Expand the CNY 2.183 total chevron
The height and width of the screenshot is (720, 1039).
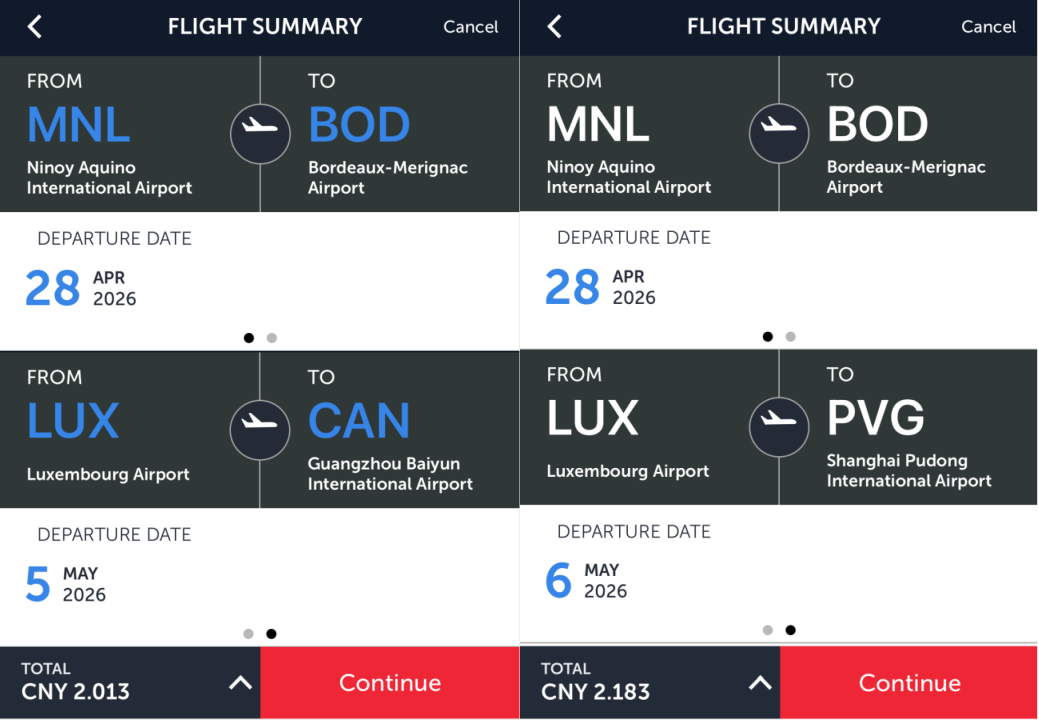pyautogui.click(x=760, y=683)
